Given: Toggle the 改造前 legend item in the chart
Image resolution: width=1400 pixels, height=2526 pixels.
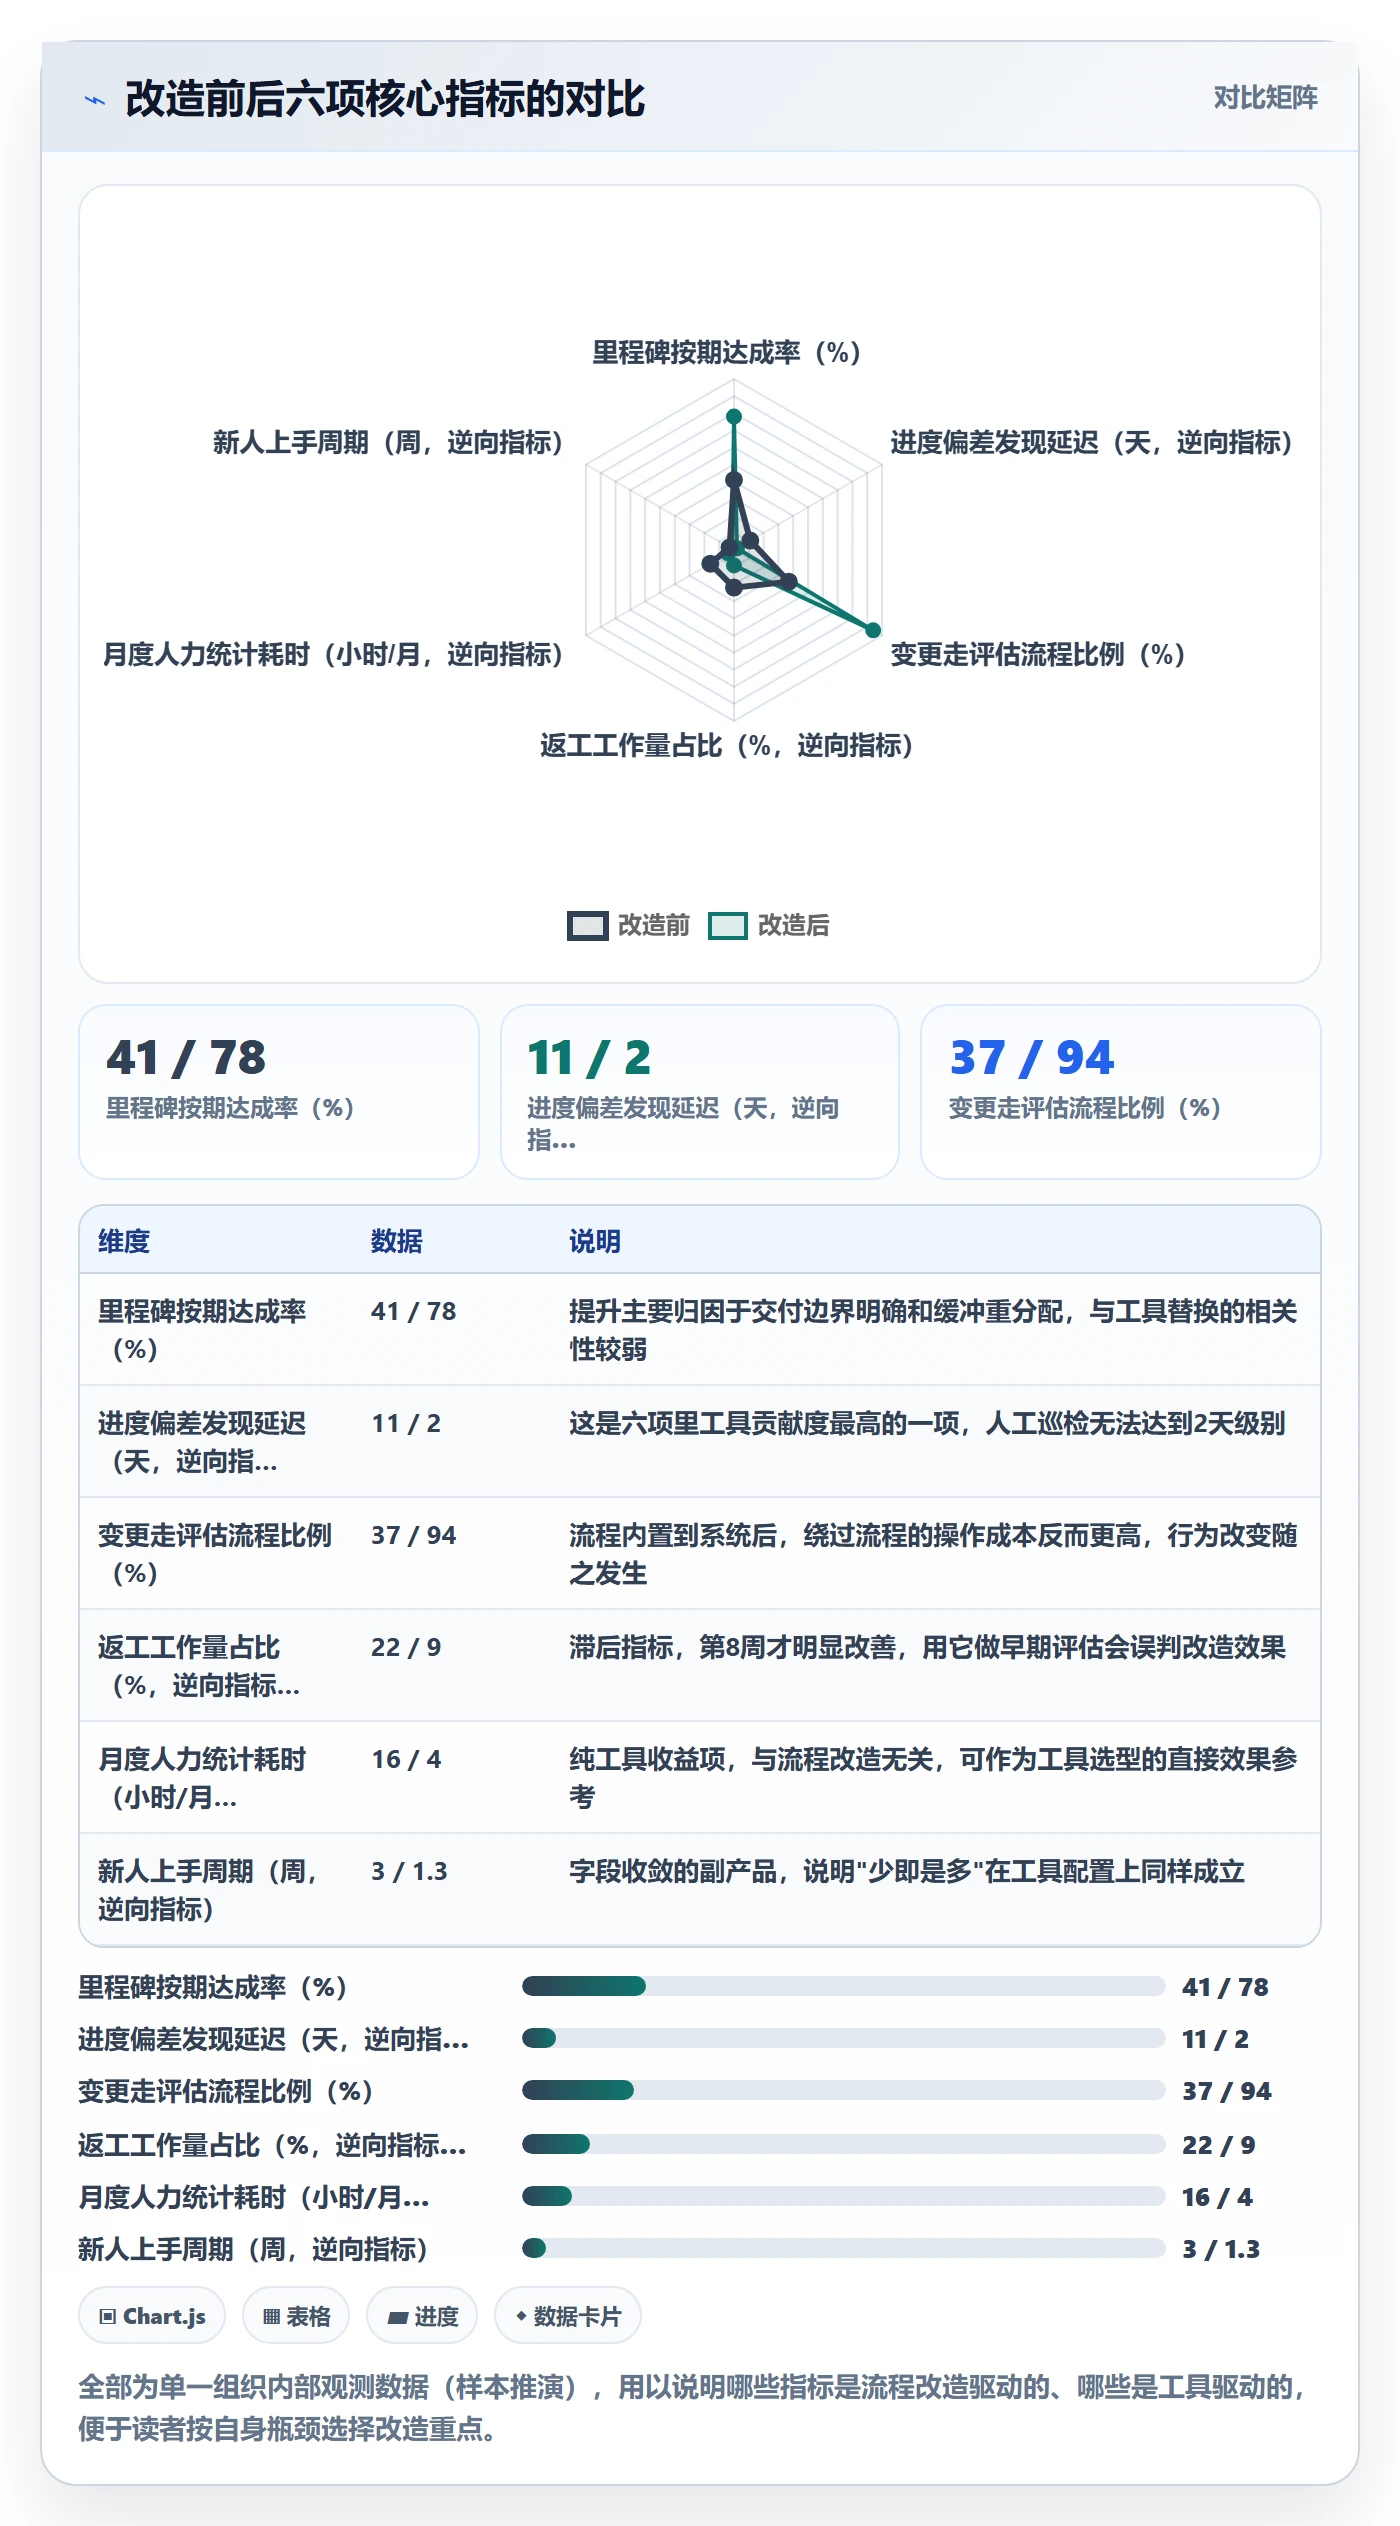Looking at the screenshot, I should (628, 925).
